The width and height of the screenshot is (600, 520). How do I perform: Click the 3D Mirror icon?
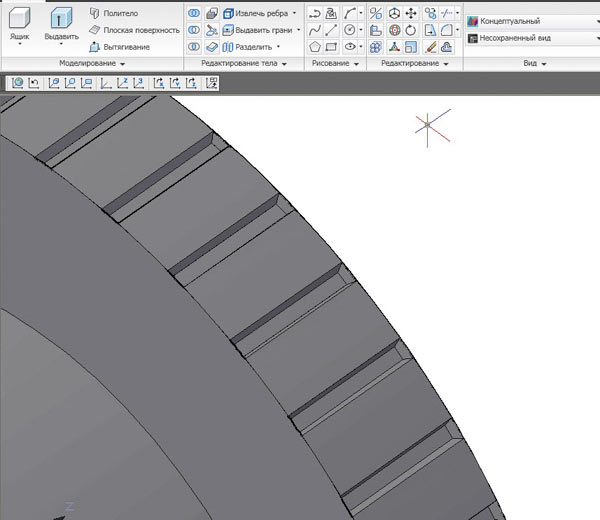tap(376, 13)
